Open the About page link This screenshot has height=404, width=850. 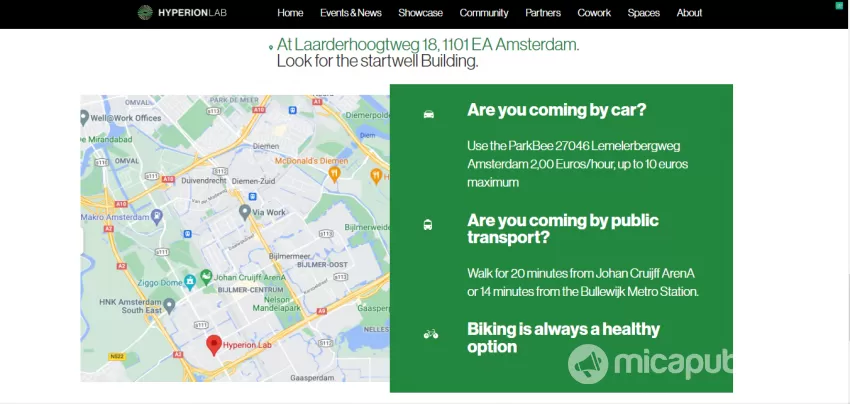[x=689, y=13]
